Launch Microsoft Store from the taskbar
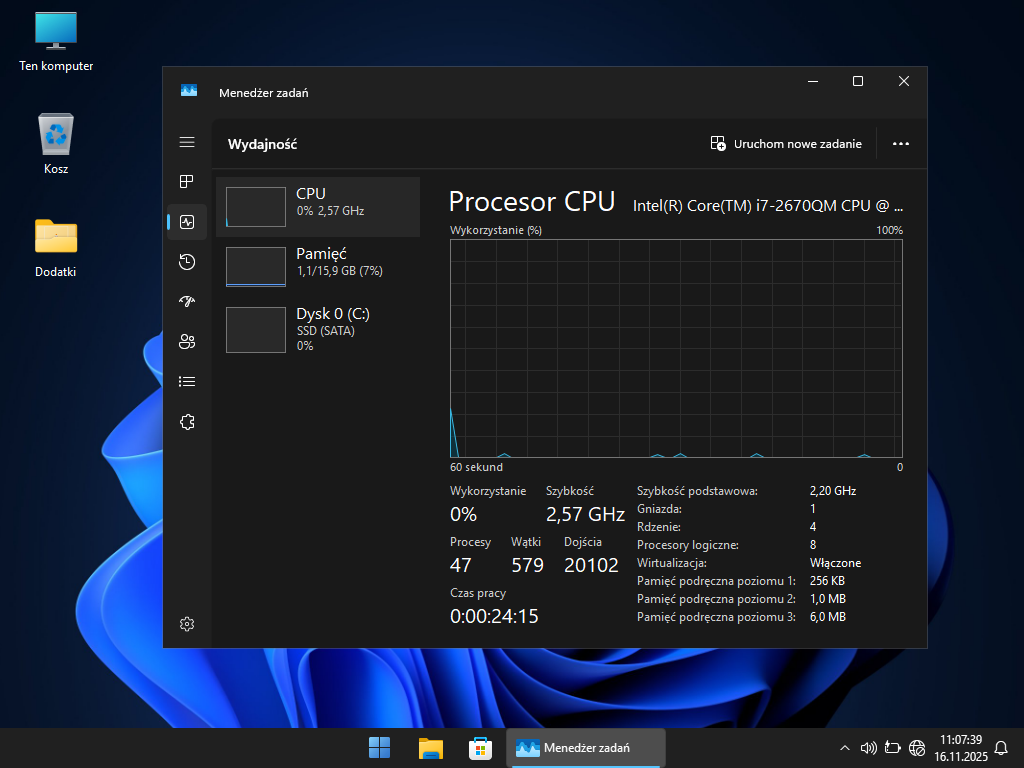1024x768 pixels. click(480, 748)
